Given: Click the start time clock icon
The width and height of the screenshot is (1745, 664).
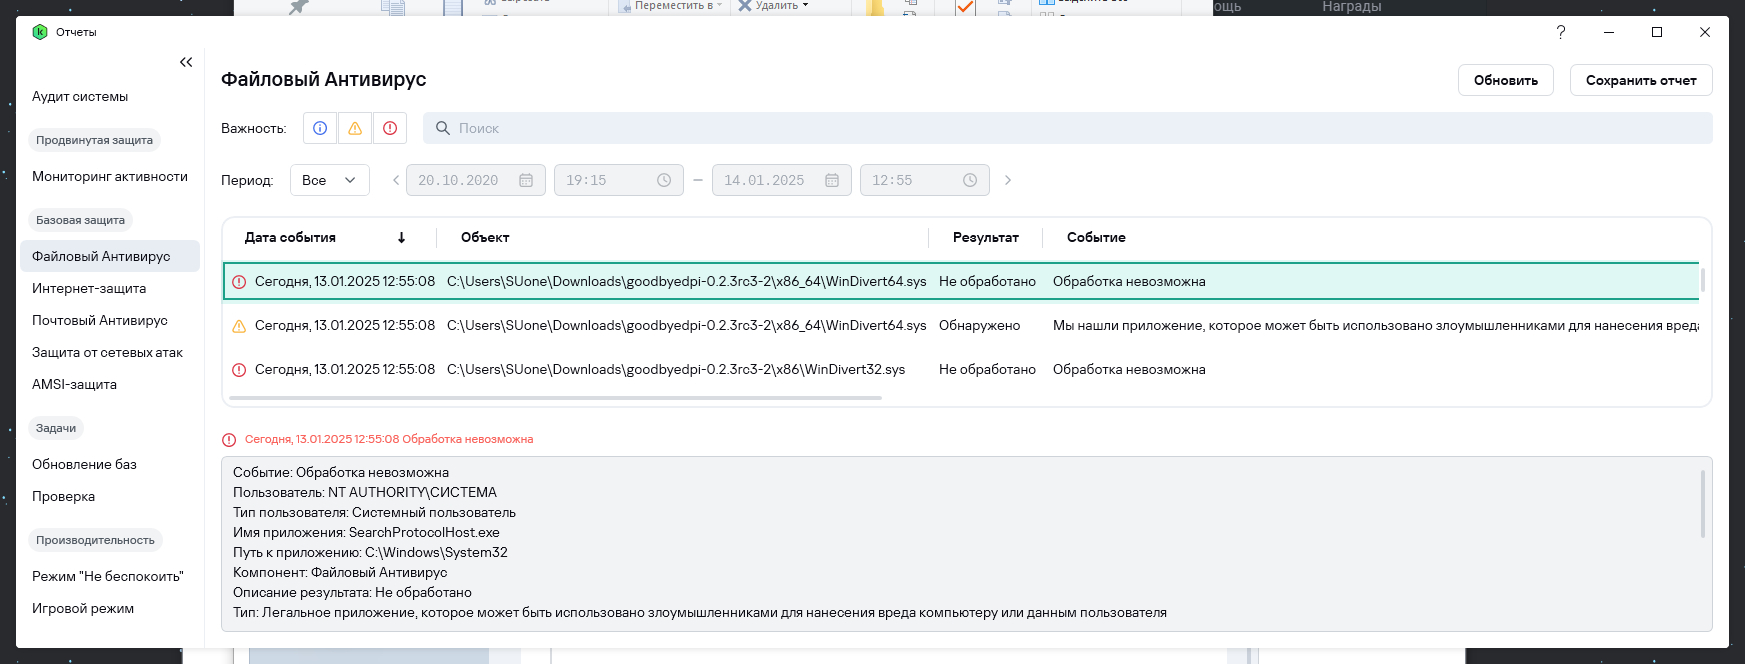Looking at the screenshot, I should coord(664,180).
